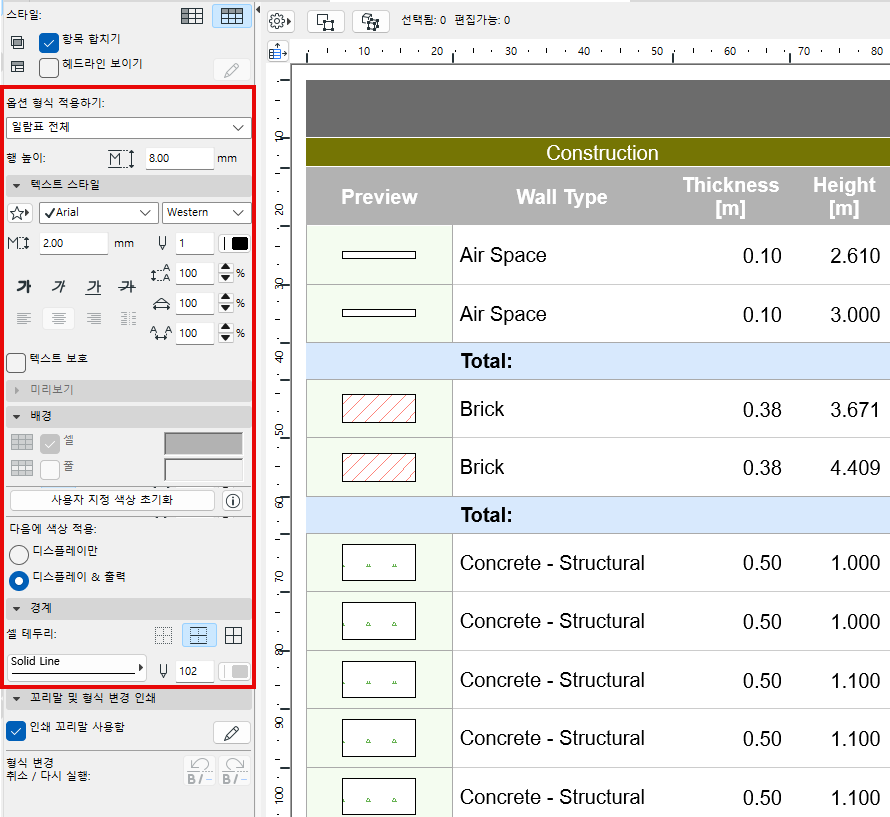Choose the left text alignment icon

(24, 318)
